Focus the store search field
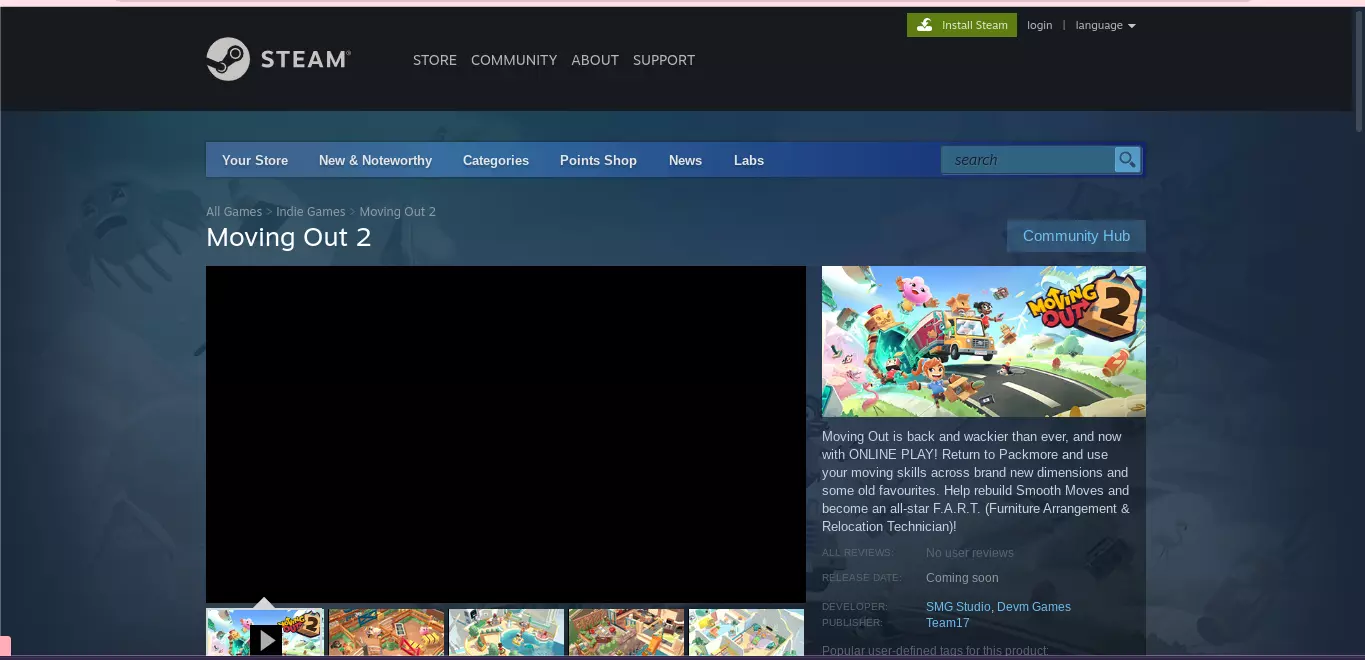 coord(1028,160)
